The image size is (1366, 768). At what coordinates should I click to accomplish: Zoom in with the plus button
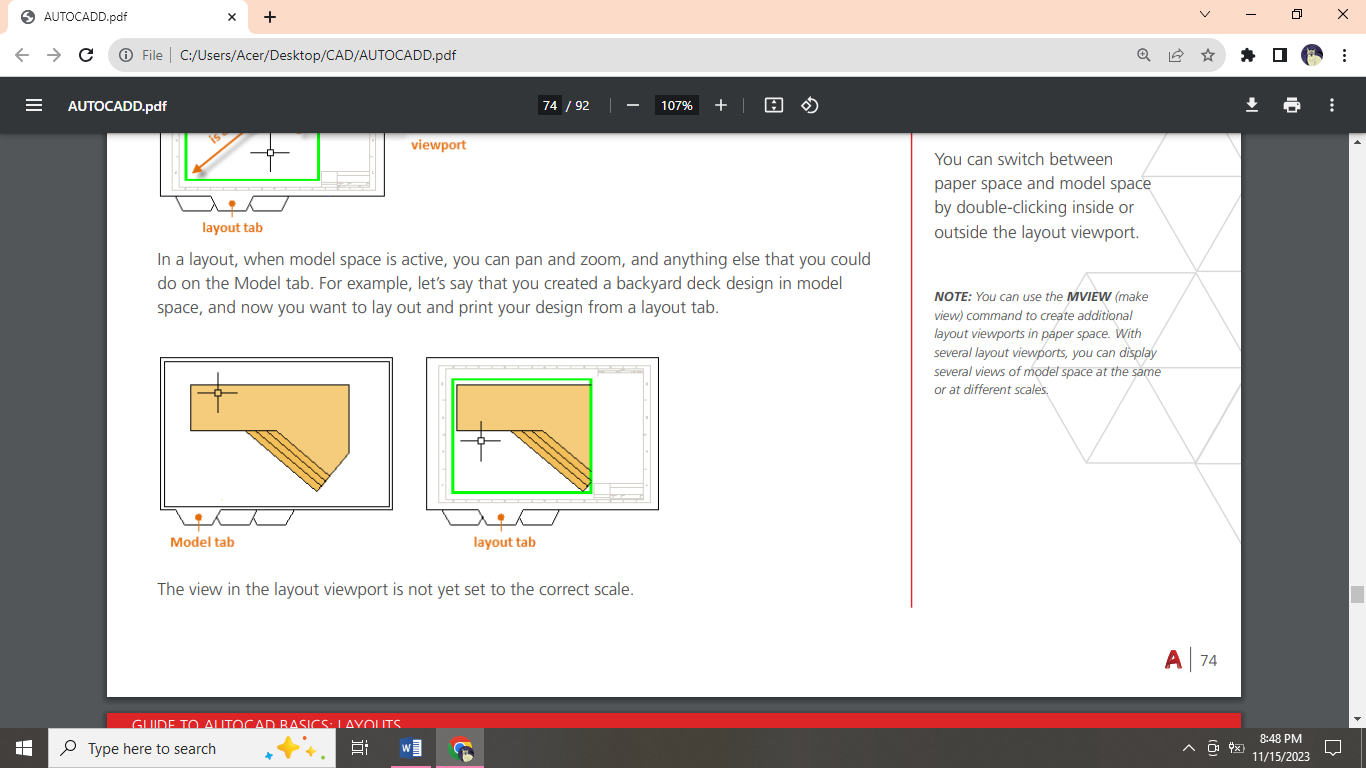(721, 105)
